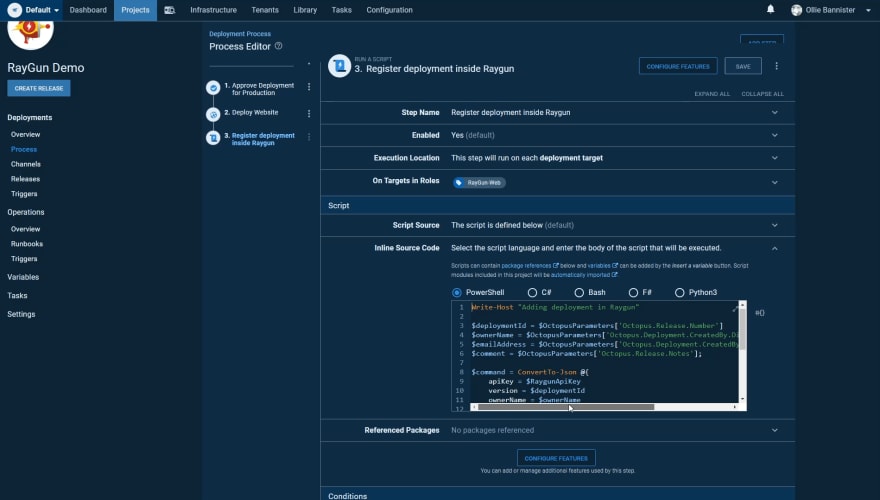The height and width of the screenshot is (500, 880).
Task: Open the variables help link
Action: (602, 266)
